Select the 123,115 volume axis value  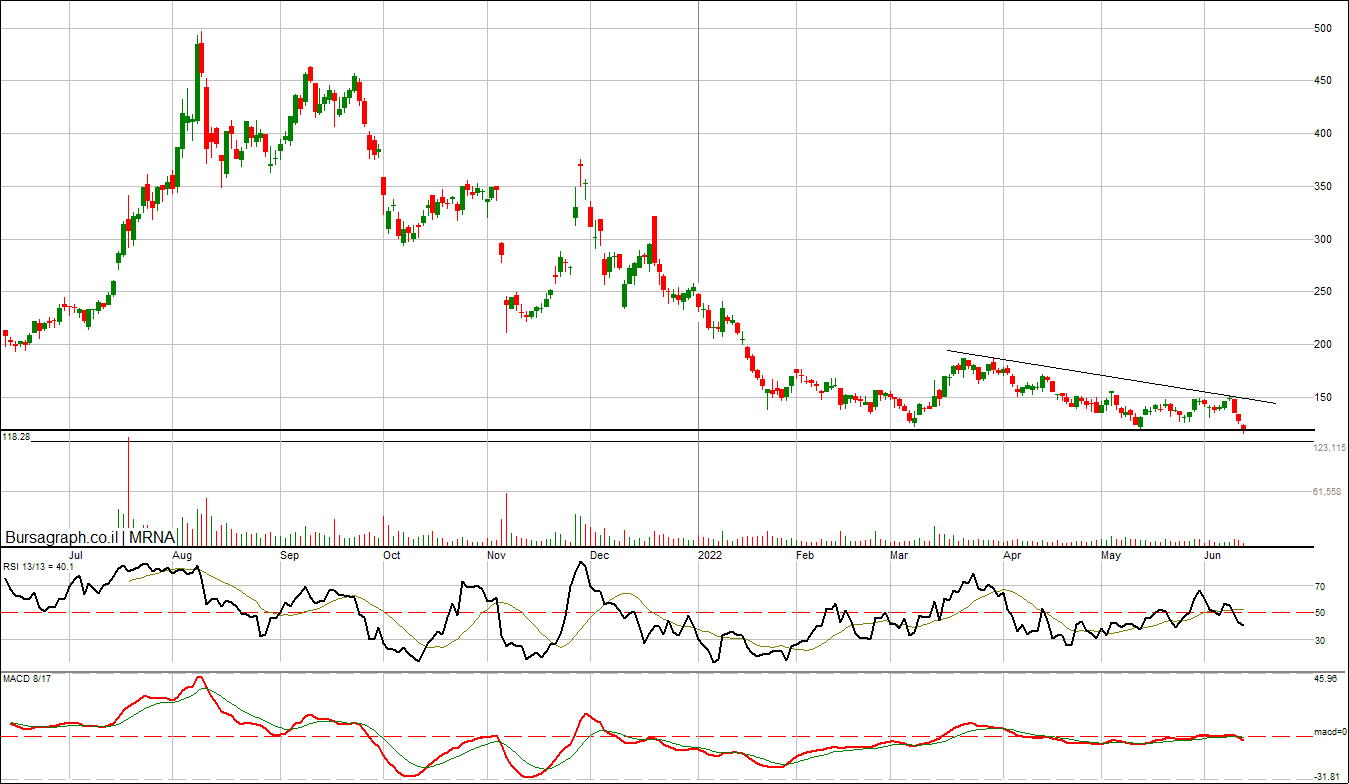(1329, 448)
